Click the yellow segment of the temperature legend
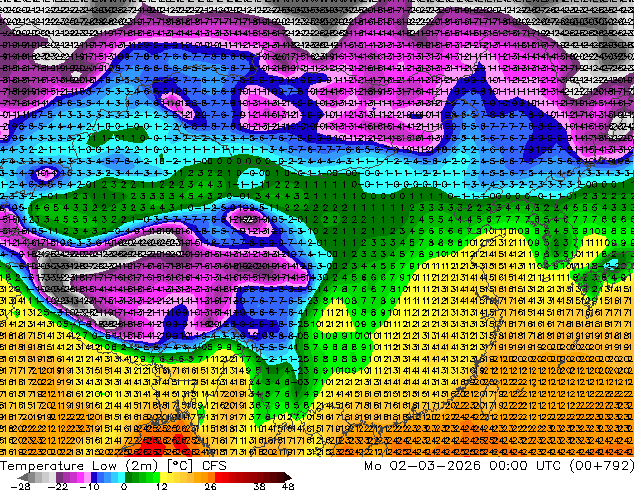 [x=163, y=477]
